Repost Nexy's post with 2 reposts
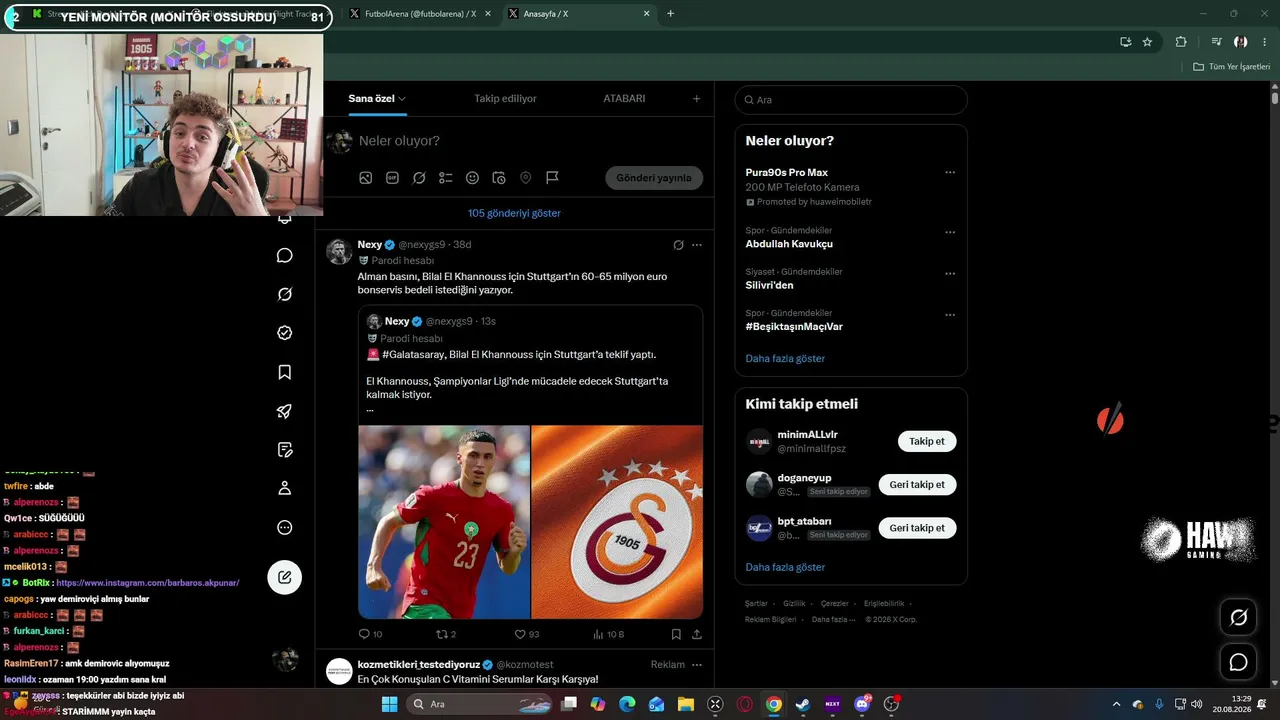The height and width of the screenshot is (720, 1280). tap(442, 634)
